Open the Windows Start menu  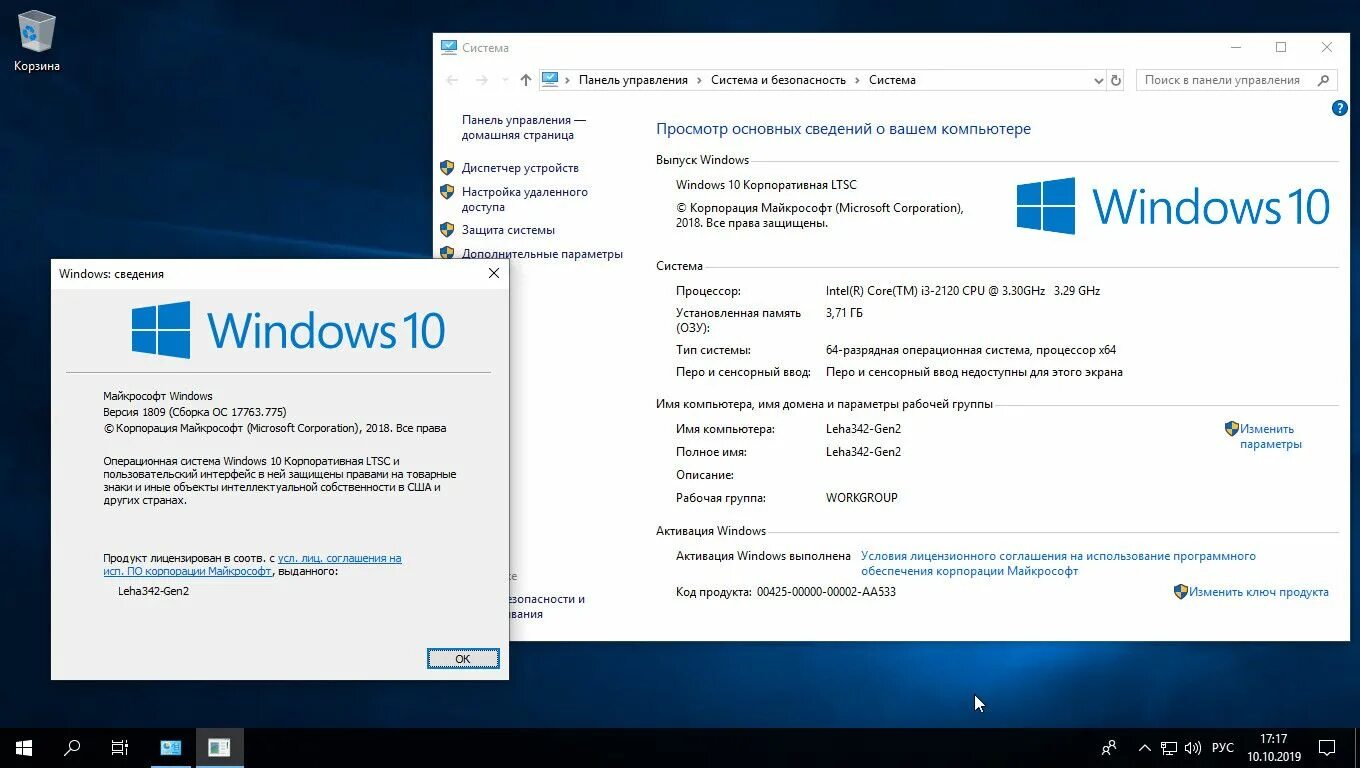24,747
